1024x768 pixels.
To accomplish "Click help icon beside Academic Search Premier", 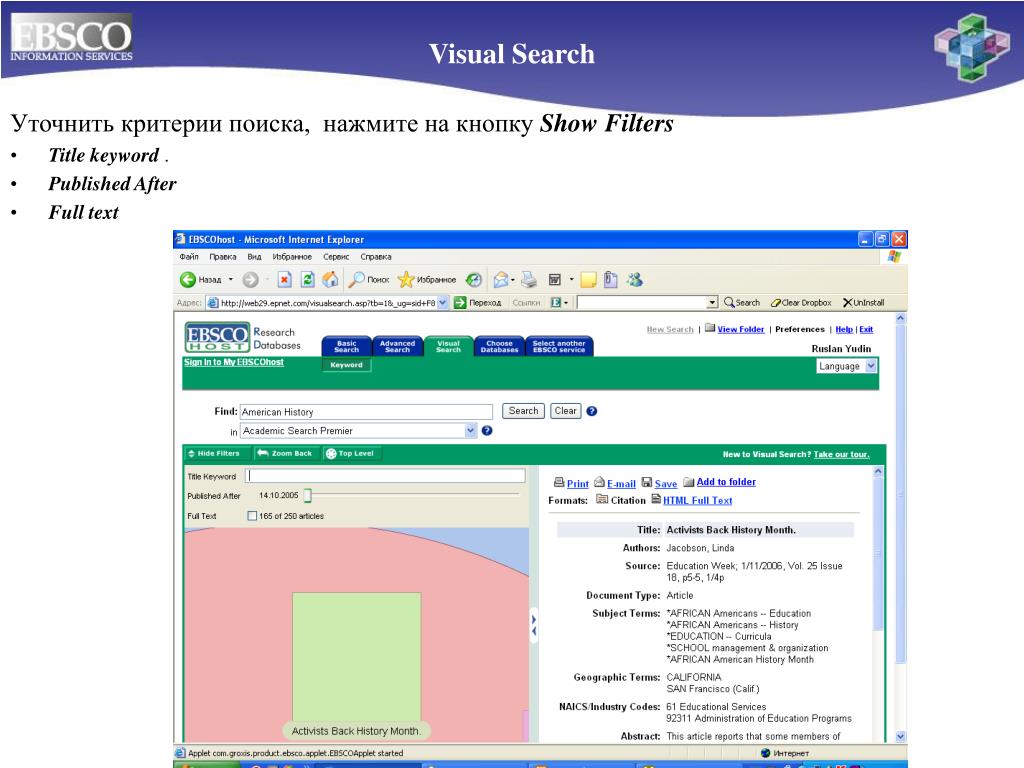I will coord(487,430).
